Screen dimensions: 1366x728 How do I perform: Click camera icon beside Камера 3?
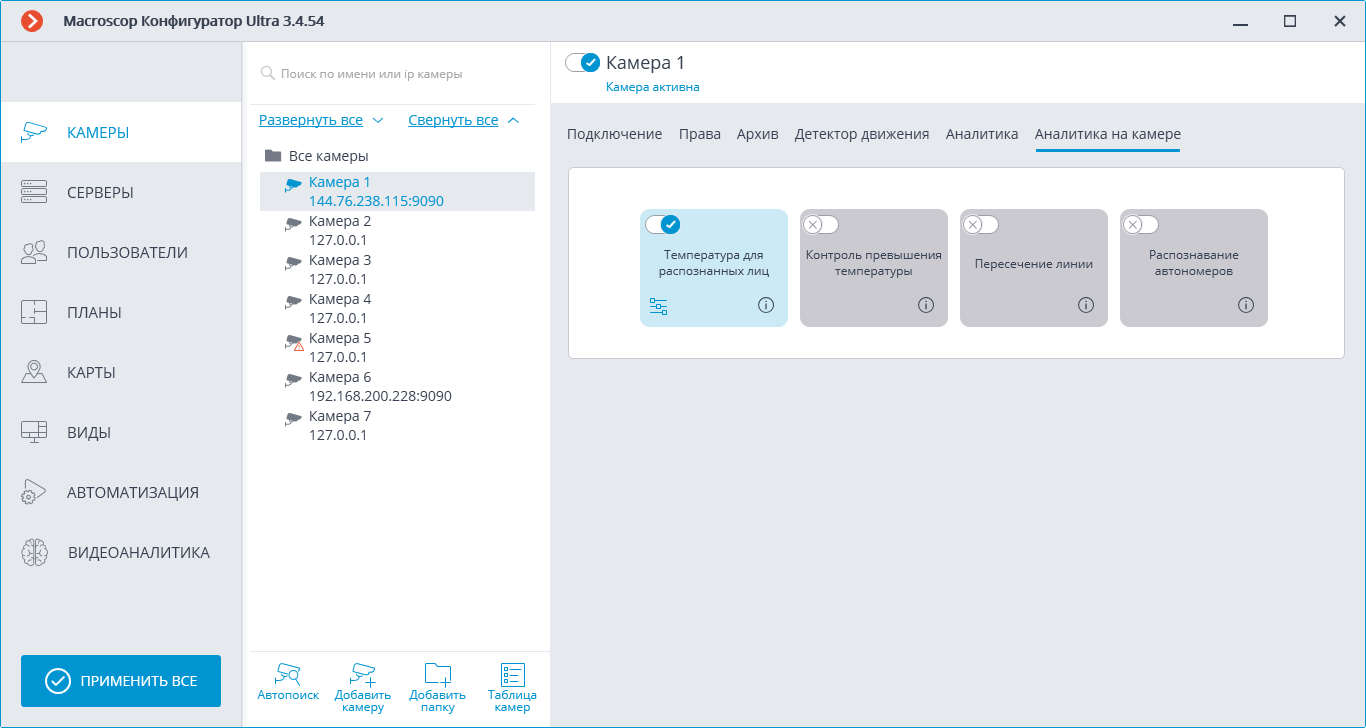(x=293, y=263)
